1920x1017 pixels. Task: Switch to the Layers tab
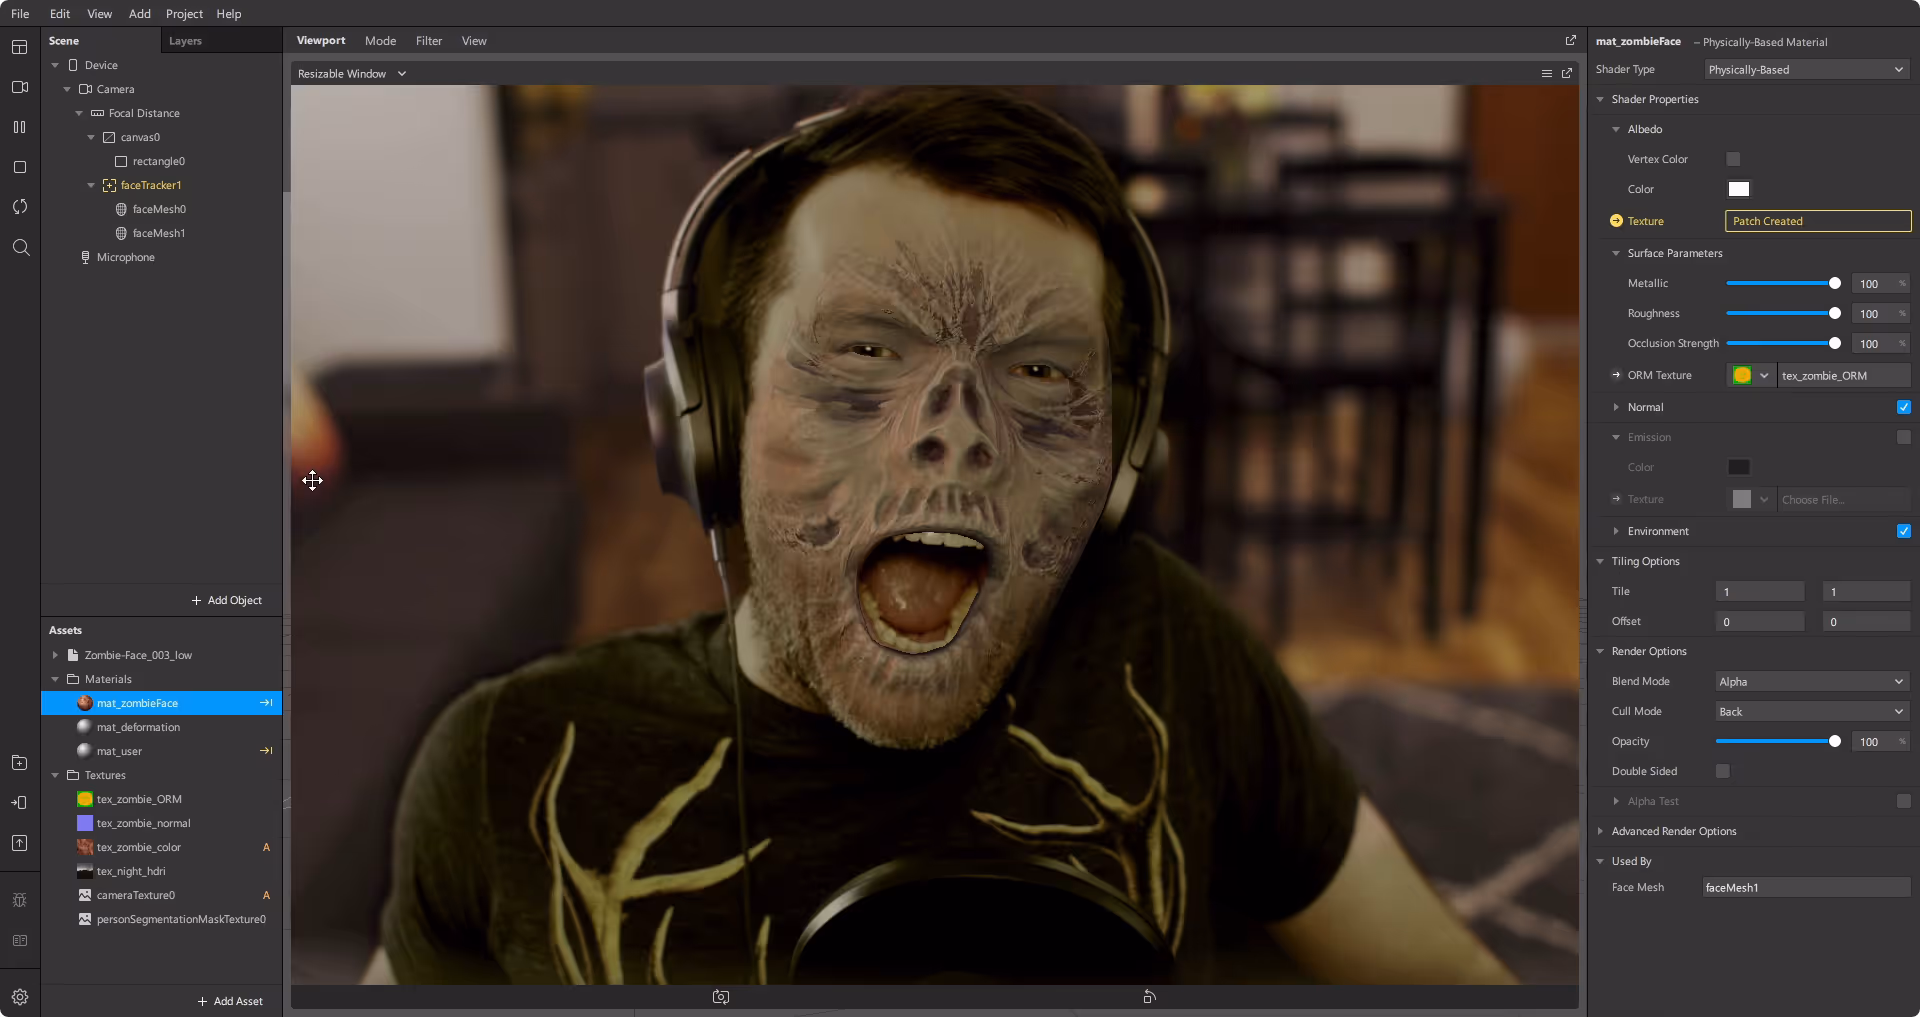185,41
